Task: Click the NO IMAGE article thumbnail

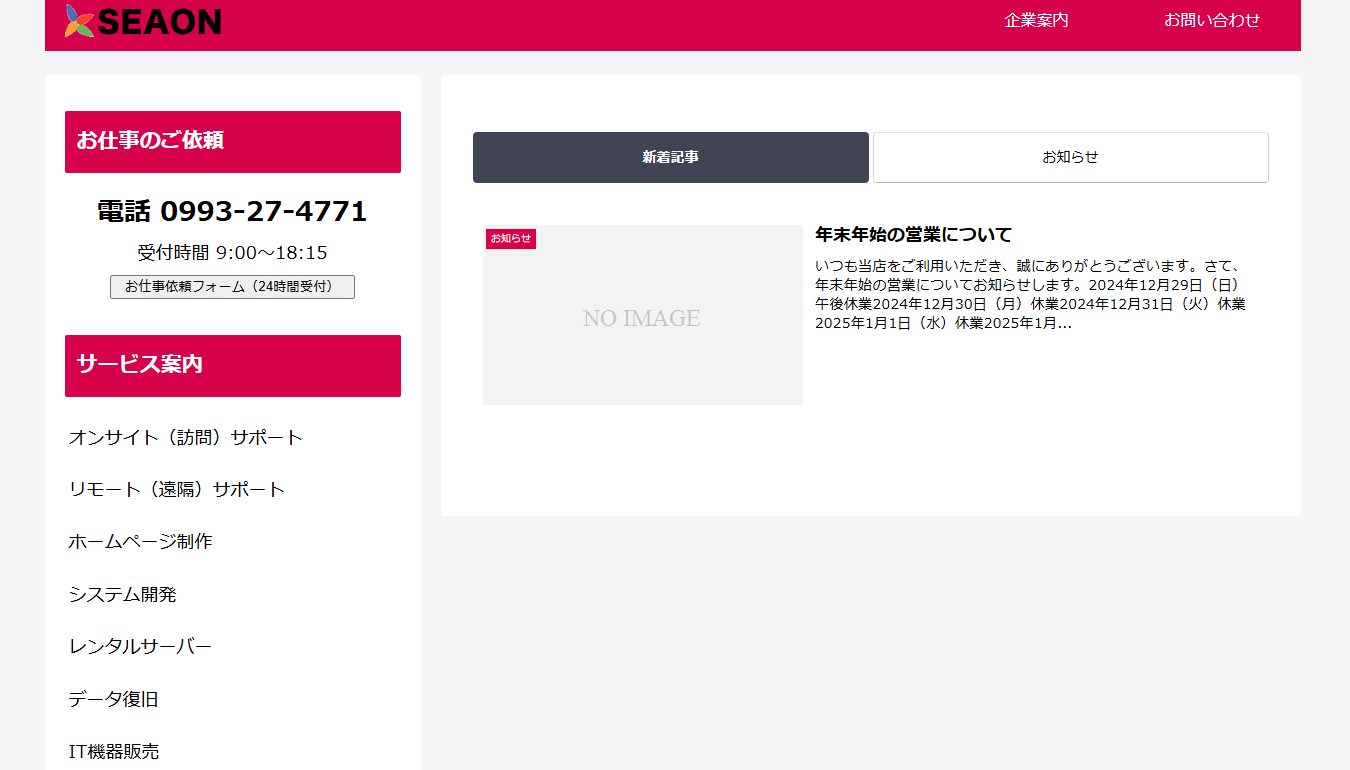Action: pyautogui.click(x=643, y=315)
